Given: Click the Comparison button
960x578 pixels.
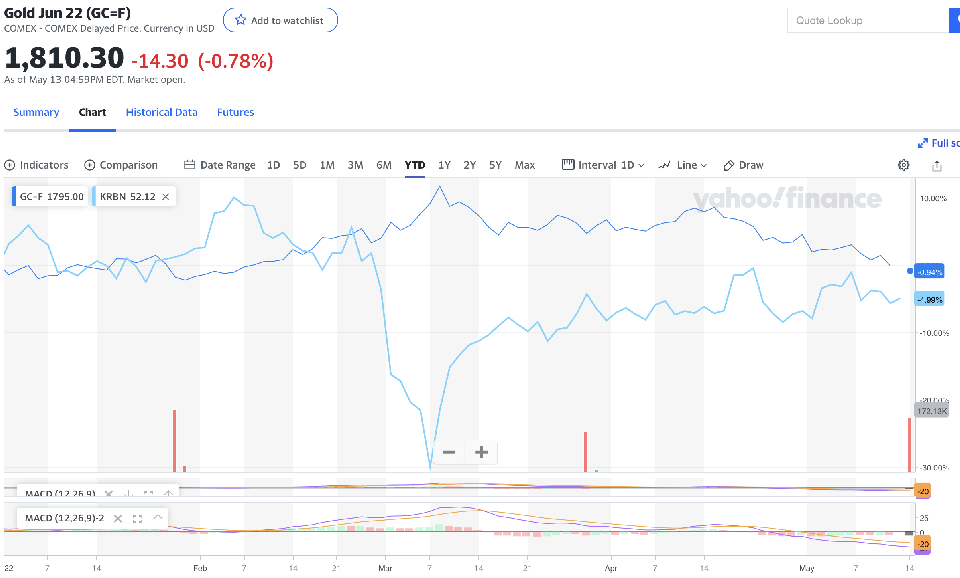Looking at the screenshot, I should [x=121, y=165].
